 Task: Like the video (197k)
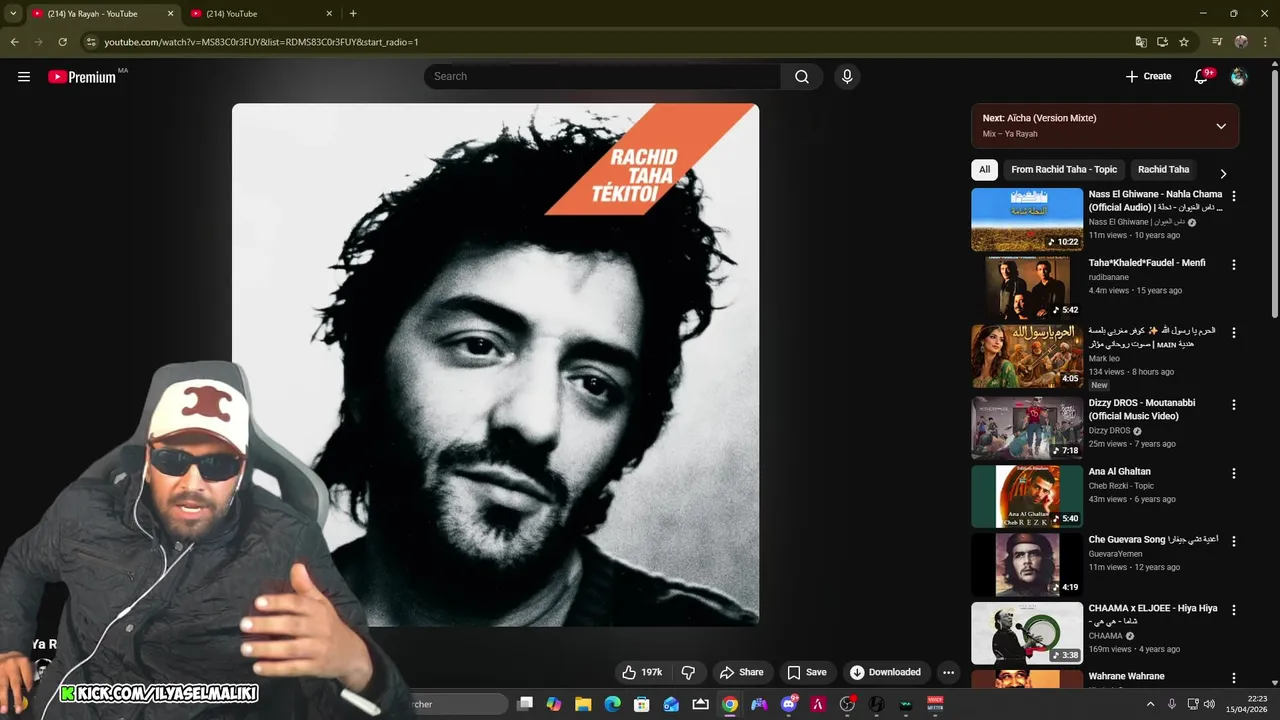642,672
